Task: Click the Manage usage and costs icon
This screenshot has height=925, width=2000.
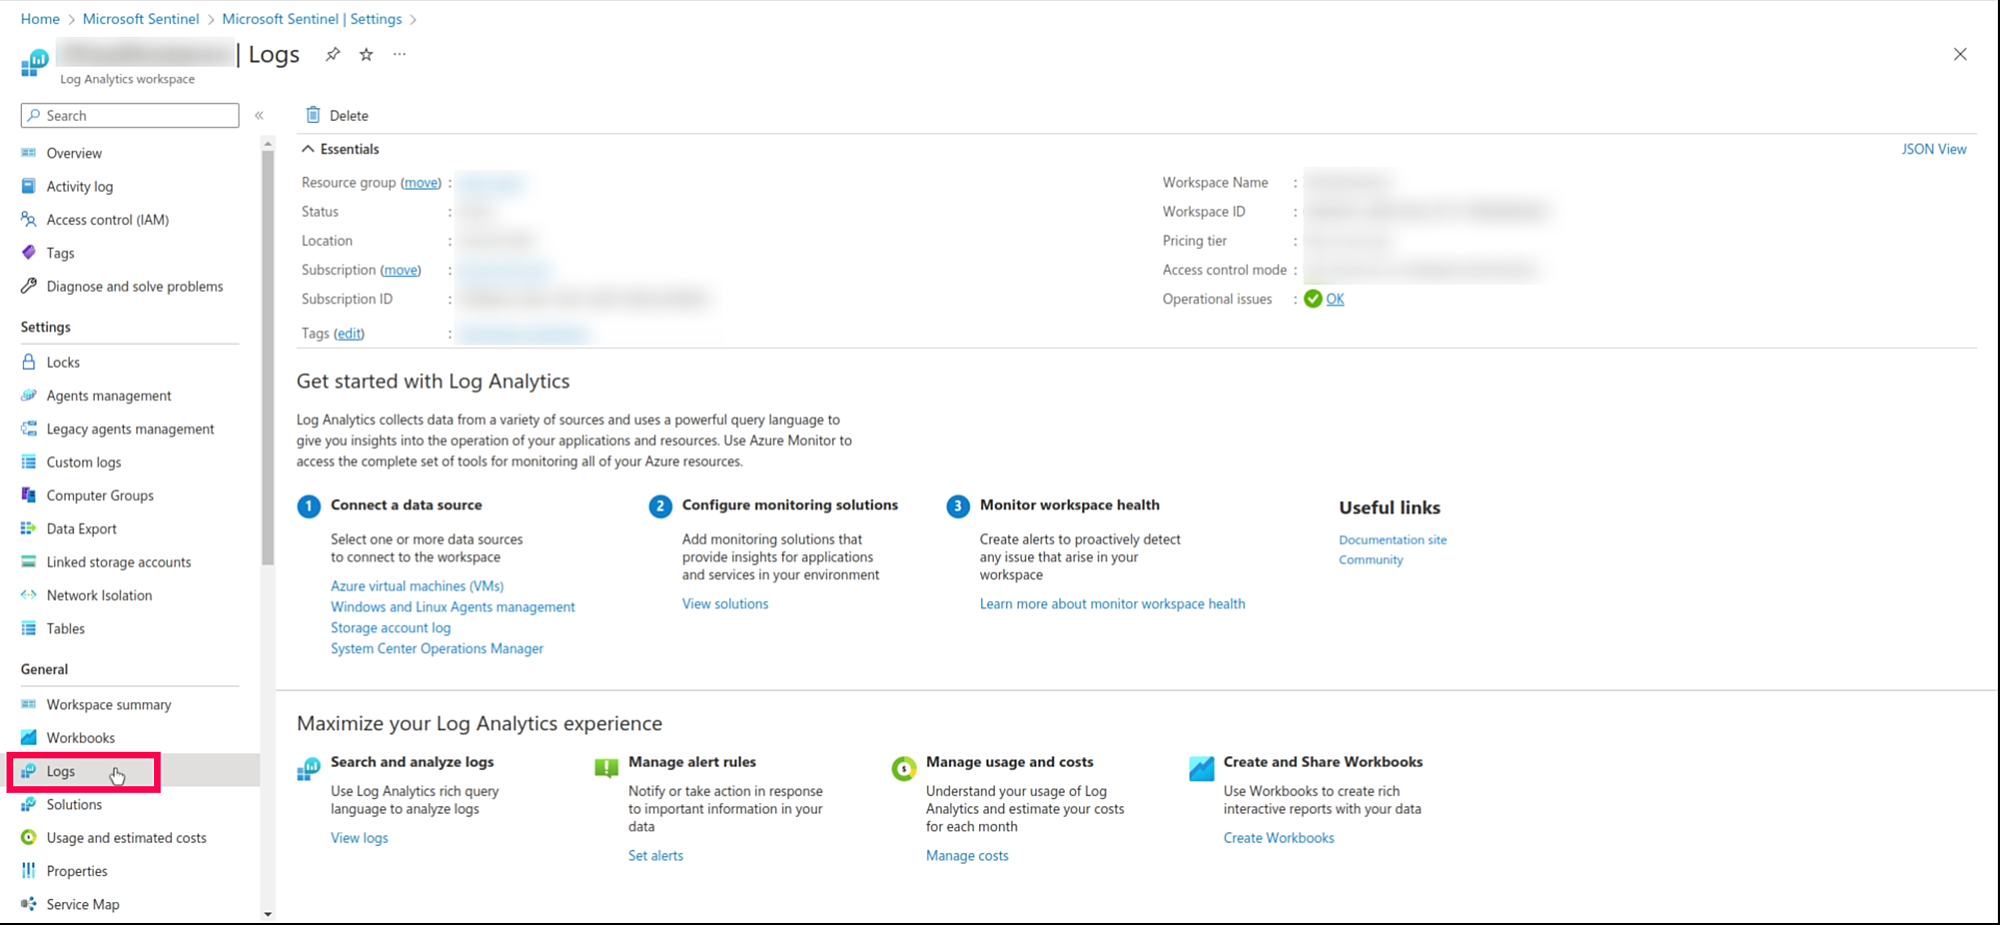Action: tap(904, 768)
